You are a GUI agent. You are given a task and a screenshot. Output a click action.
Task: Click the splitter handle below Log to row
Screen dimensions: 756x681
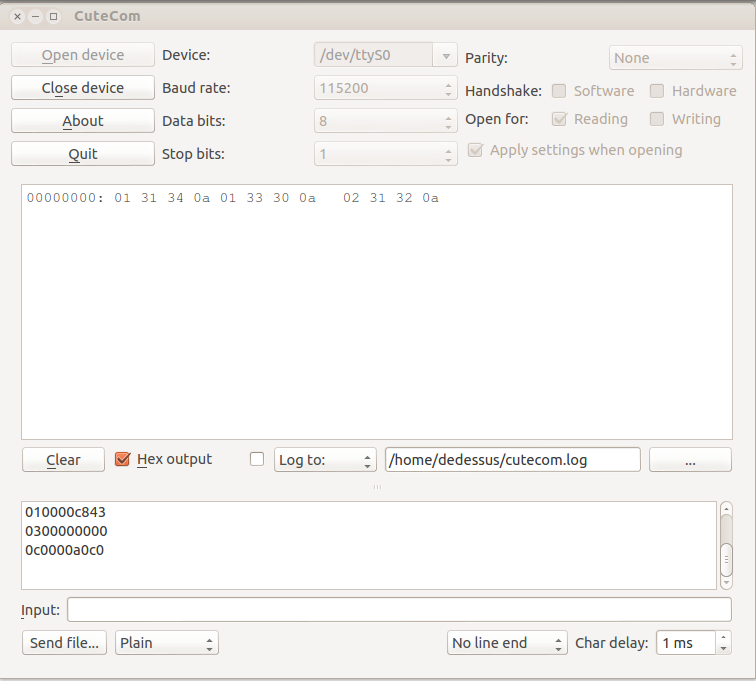coord(377,487)
